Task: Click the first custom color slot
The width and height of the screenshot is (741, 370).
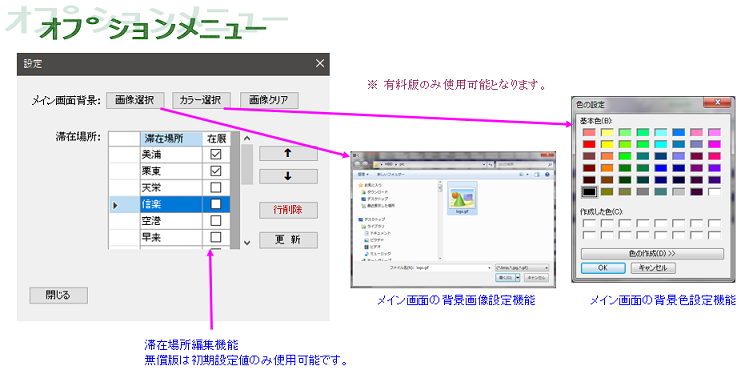Action: point(589,223)
